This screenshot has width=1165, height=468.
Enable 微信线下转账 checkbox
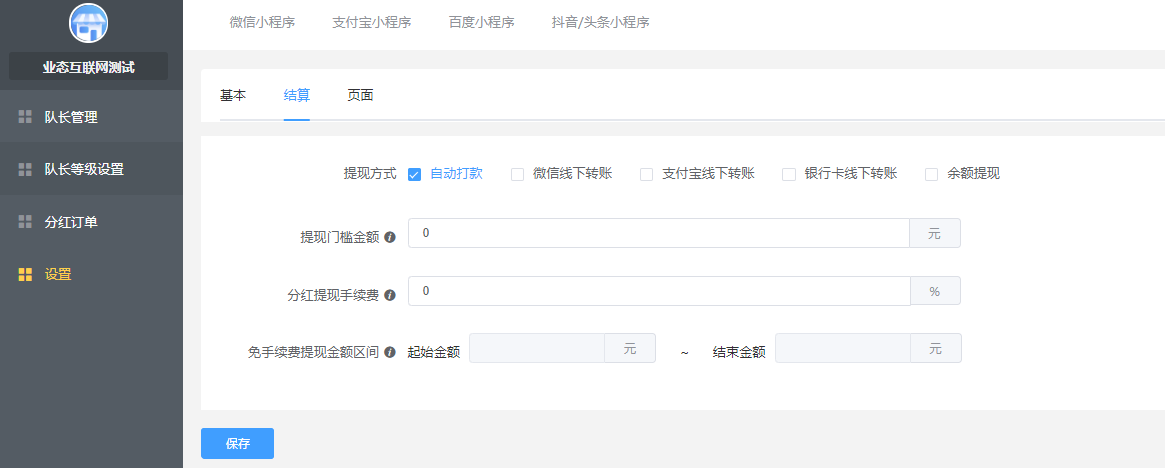pos(518,175)
